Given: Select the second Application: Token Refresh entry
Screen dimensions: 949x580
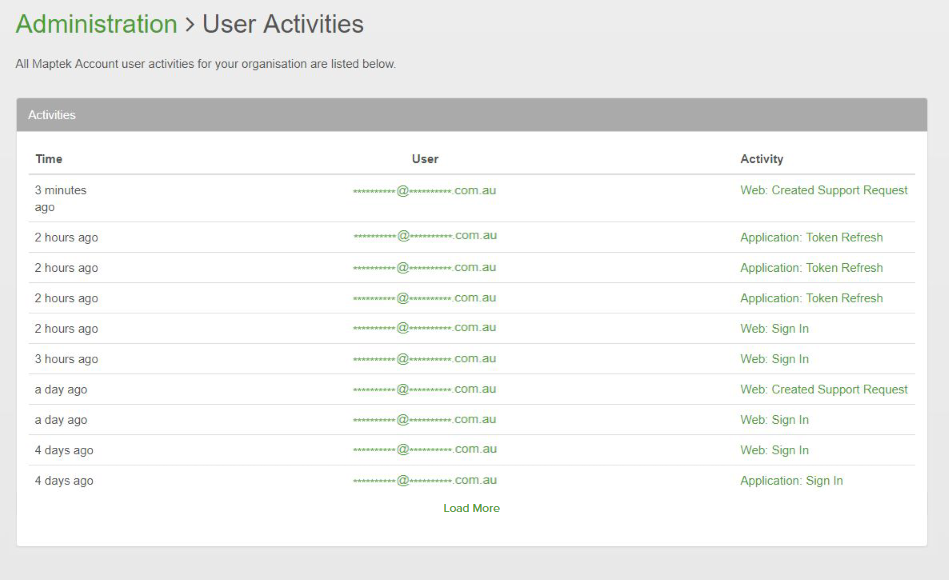Looking at the screenshot, I should 811,268.
